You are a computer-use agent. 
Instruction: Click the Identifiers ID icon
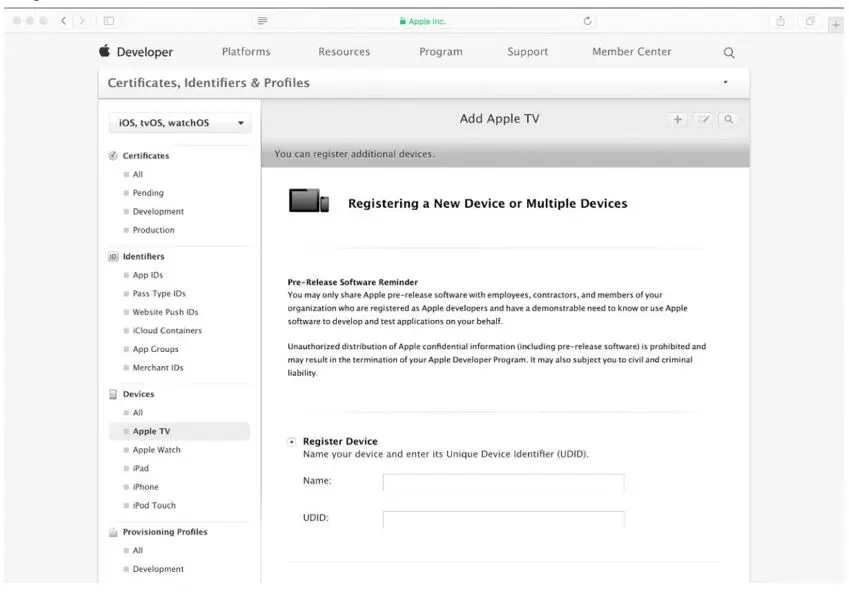[113, 256]
